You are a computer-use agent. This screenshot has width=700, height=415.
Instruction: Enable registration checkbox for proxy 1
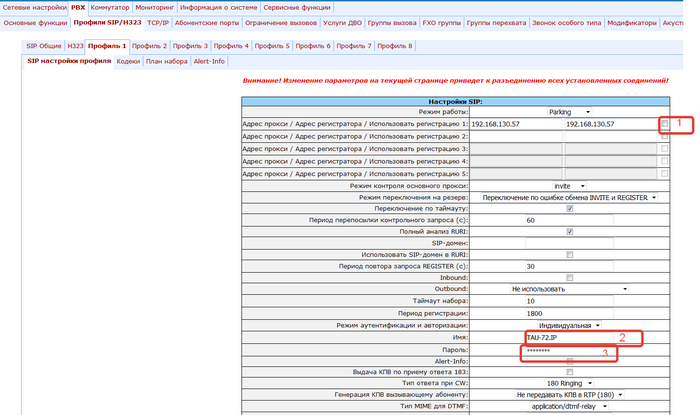(664, 124)
